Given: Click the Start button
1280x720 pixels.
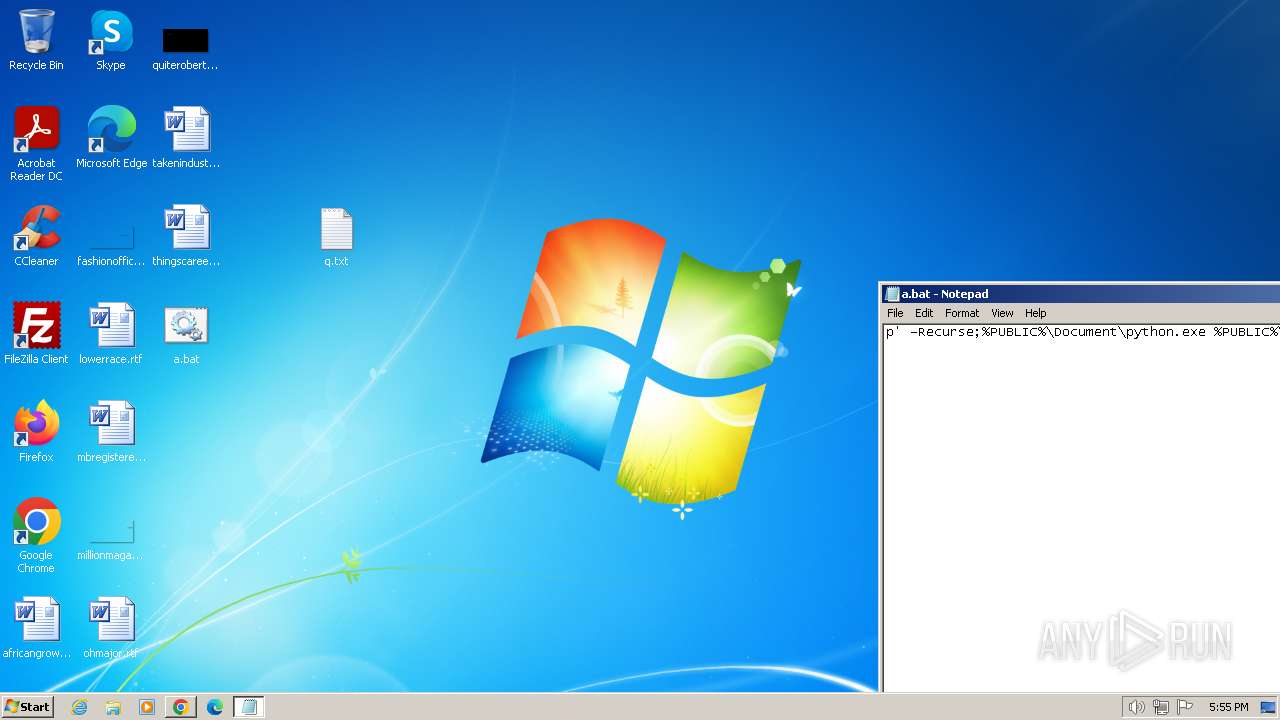Looking at the screenshot, I should [x=27, y=706].
